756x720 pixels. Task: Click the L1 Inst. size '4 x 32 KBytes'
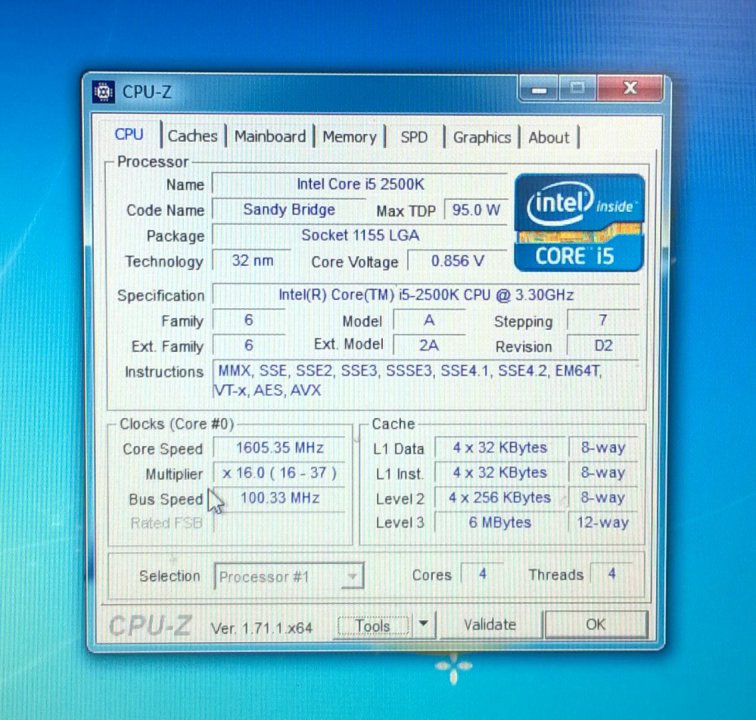[500, 473]
